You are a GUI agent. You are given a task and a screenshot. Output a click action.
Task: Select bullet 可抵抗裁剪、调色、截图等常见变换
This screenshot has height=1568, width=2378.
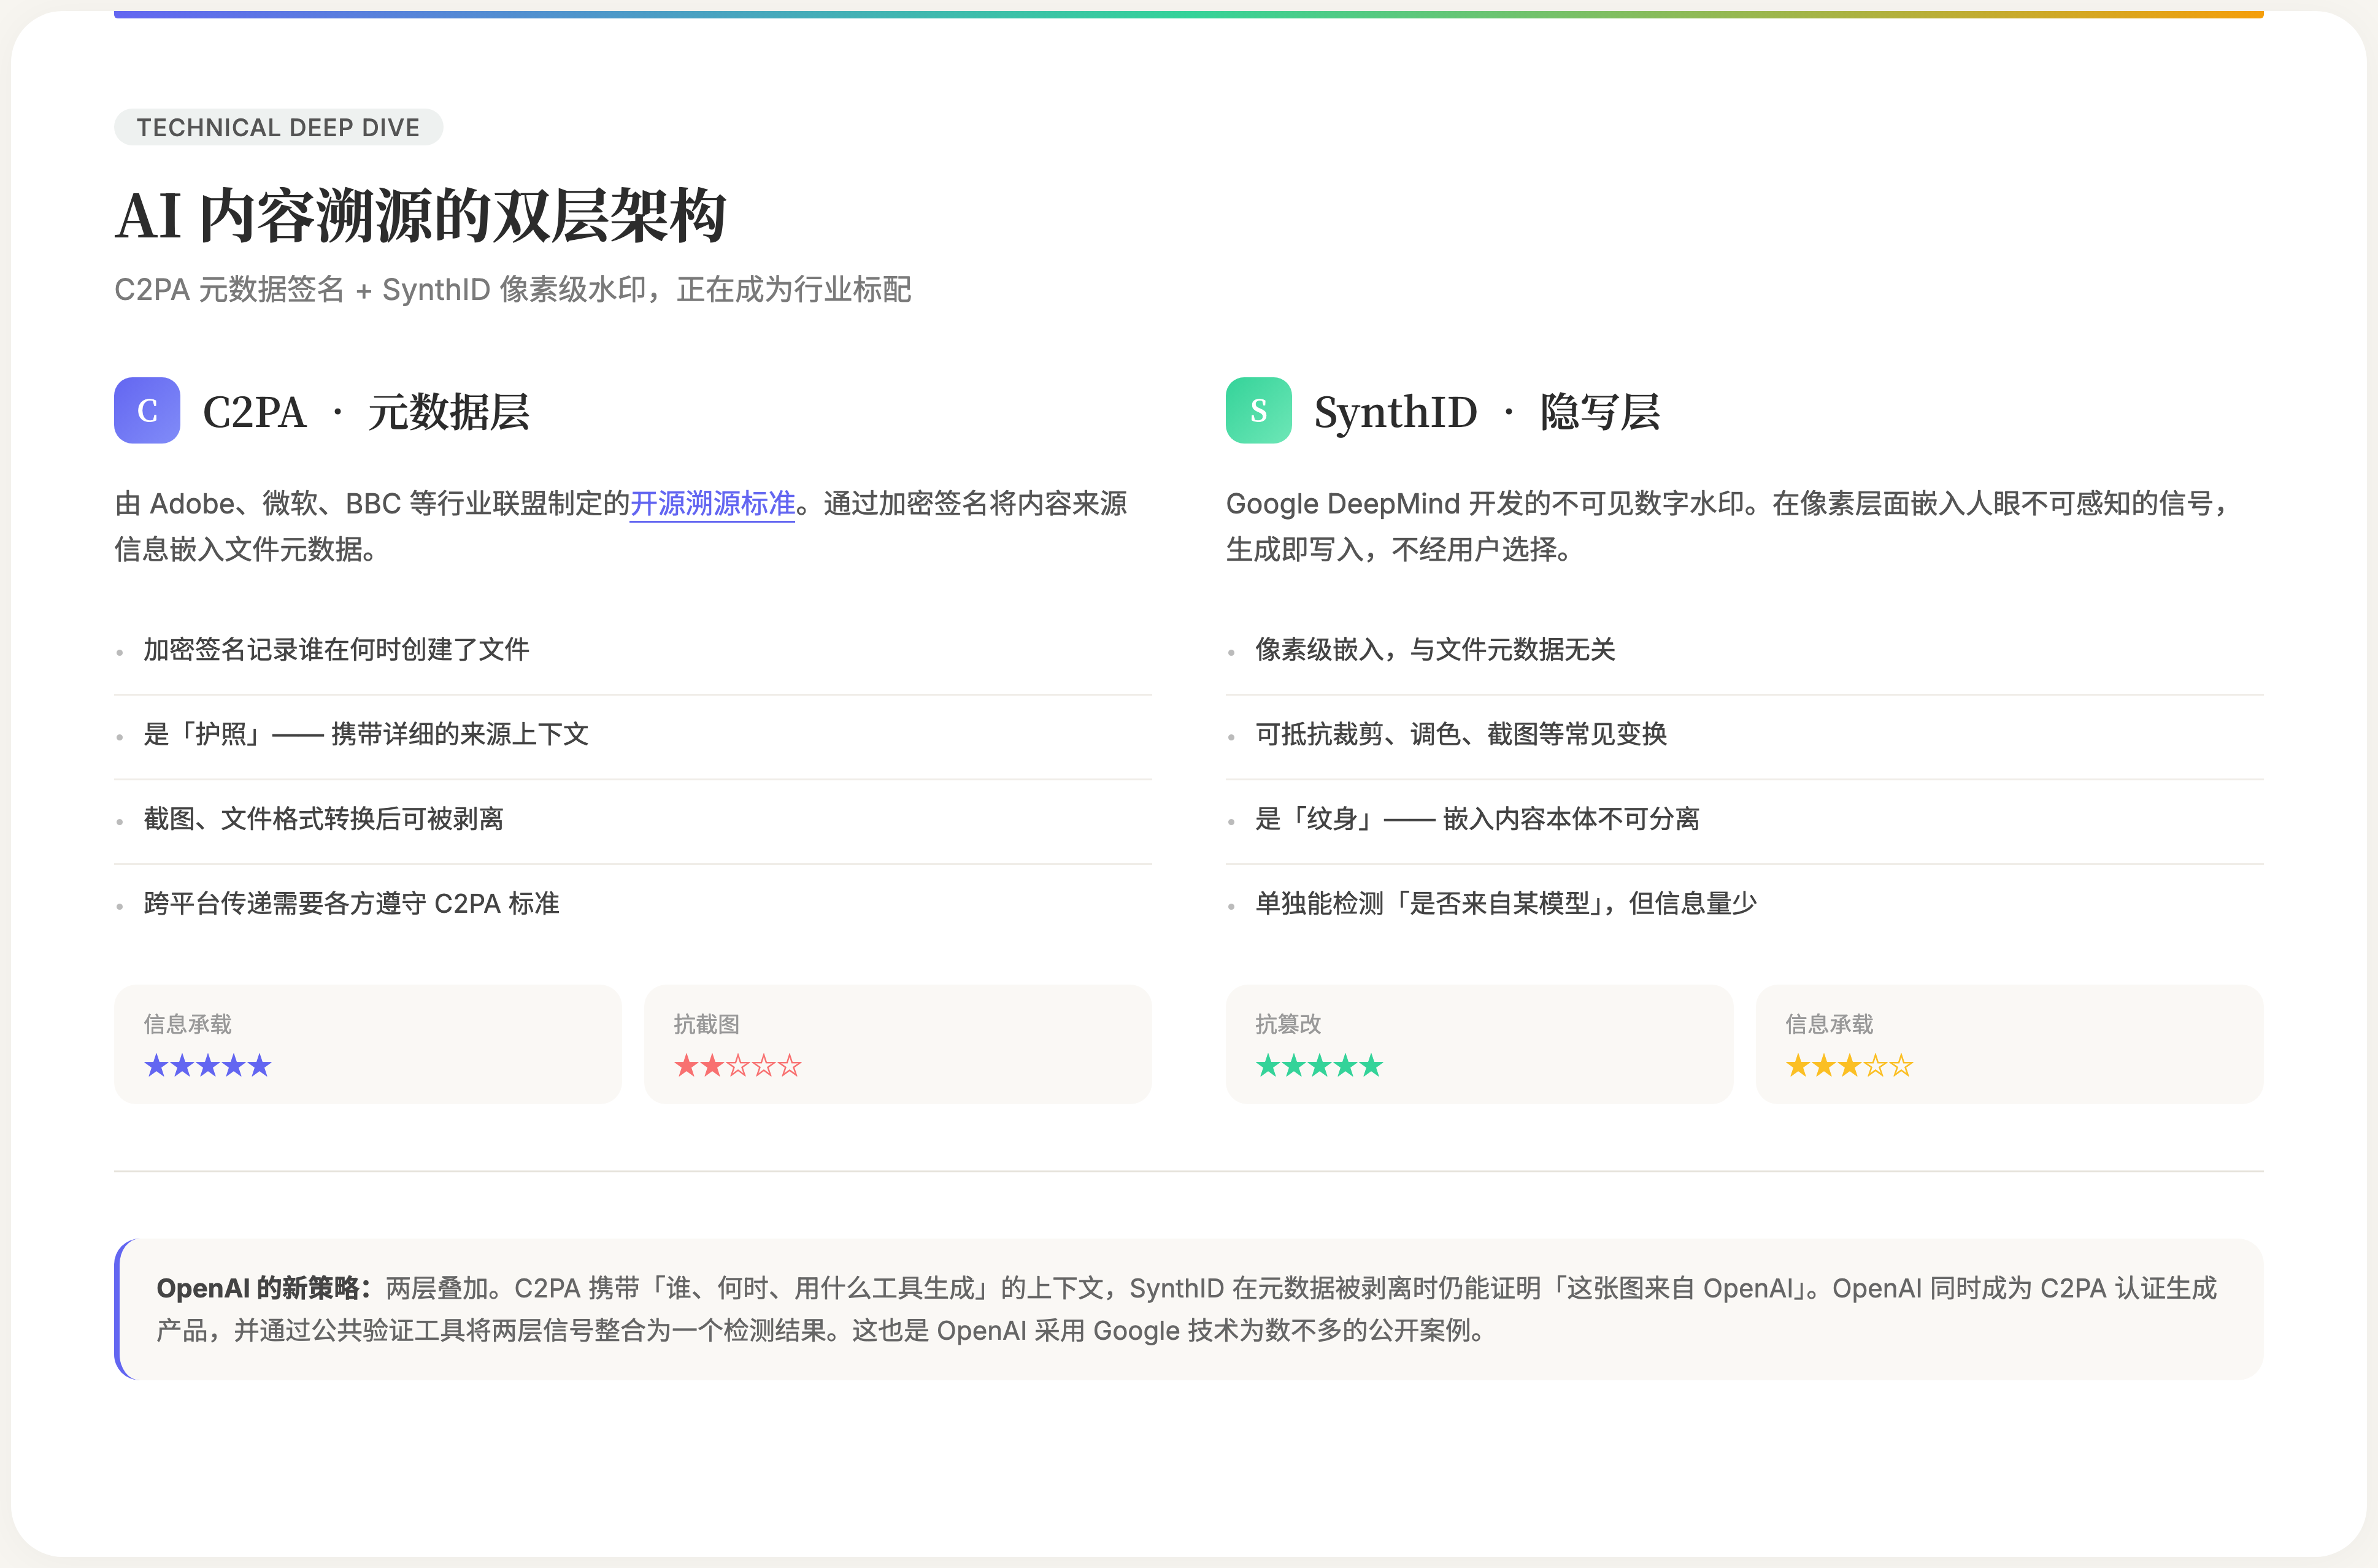[x=1461, y=734]
